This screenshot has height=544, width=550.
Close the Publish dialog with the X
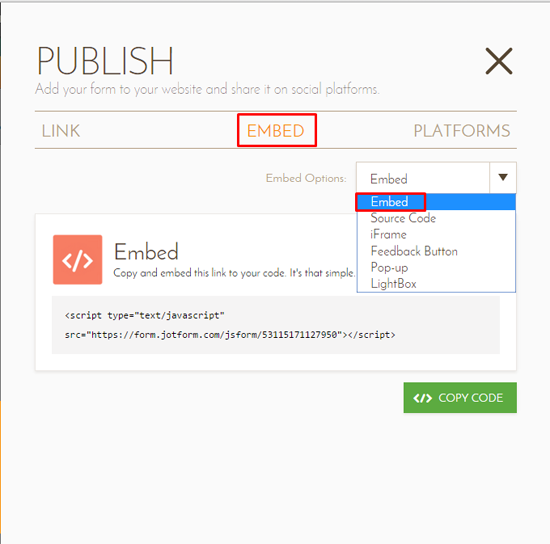[x=498, y=61]
